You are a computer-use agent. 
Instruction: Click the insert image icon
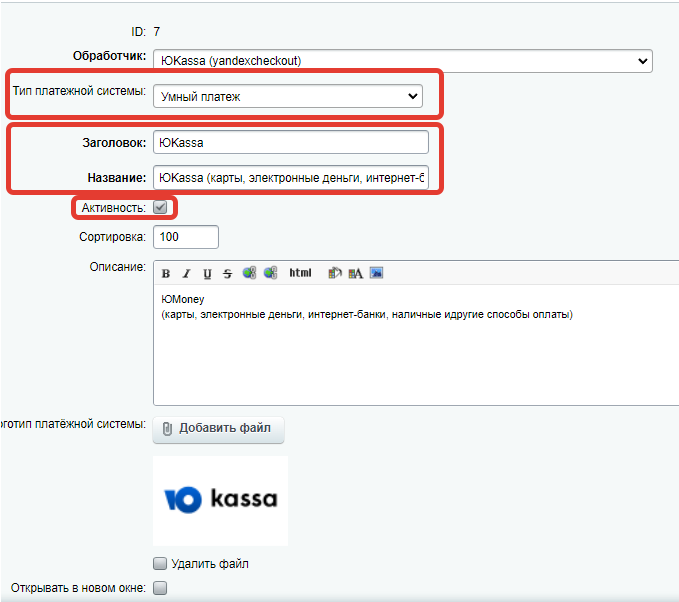coord(376,273)
